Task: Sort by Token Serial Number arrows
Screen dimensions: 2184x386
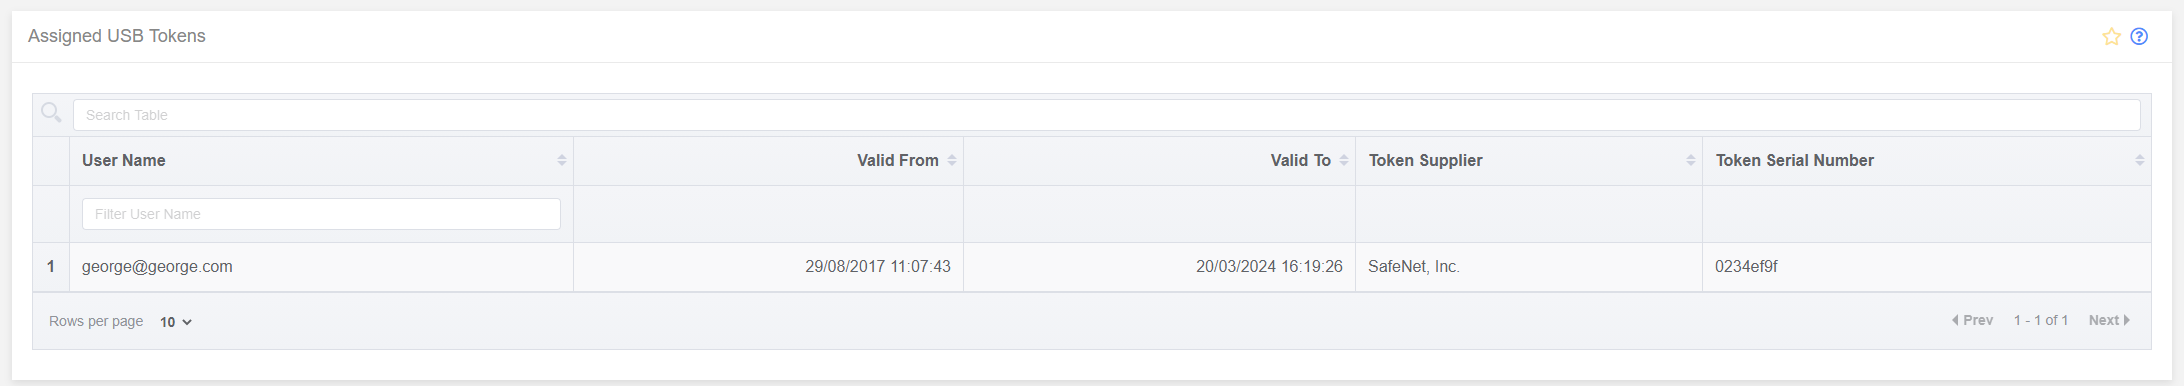Action: [2140, 161]
